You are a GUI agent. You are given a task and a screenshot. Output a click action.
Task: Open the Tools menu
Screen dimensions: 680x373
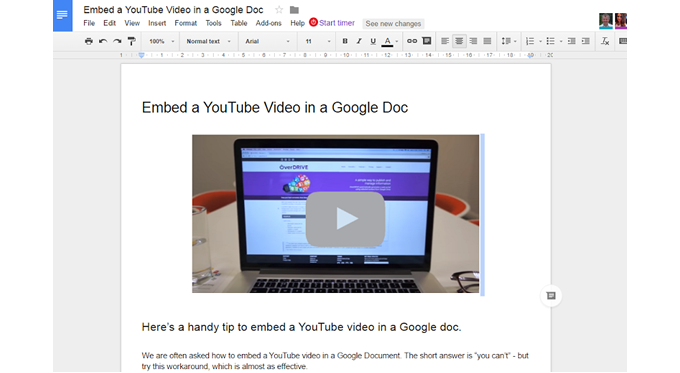(x=213, y=23)
